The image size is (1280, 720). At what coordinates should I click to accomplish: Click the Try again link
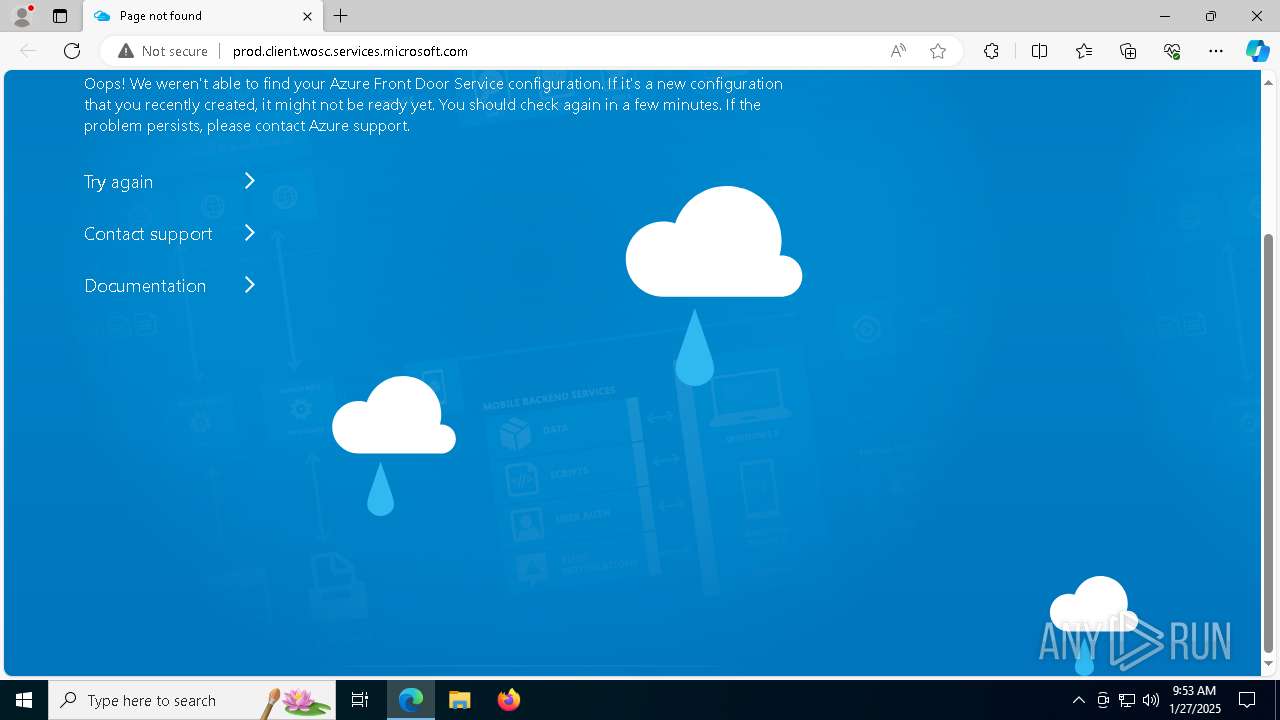[118, 182]
